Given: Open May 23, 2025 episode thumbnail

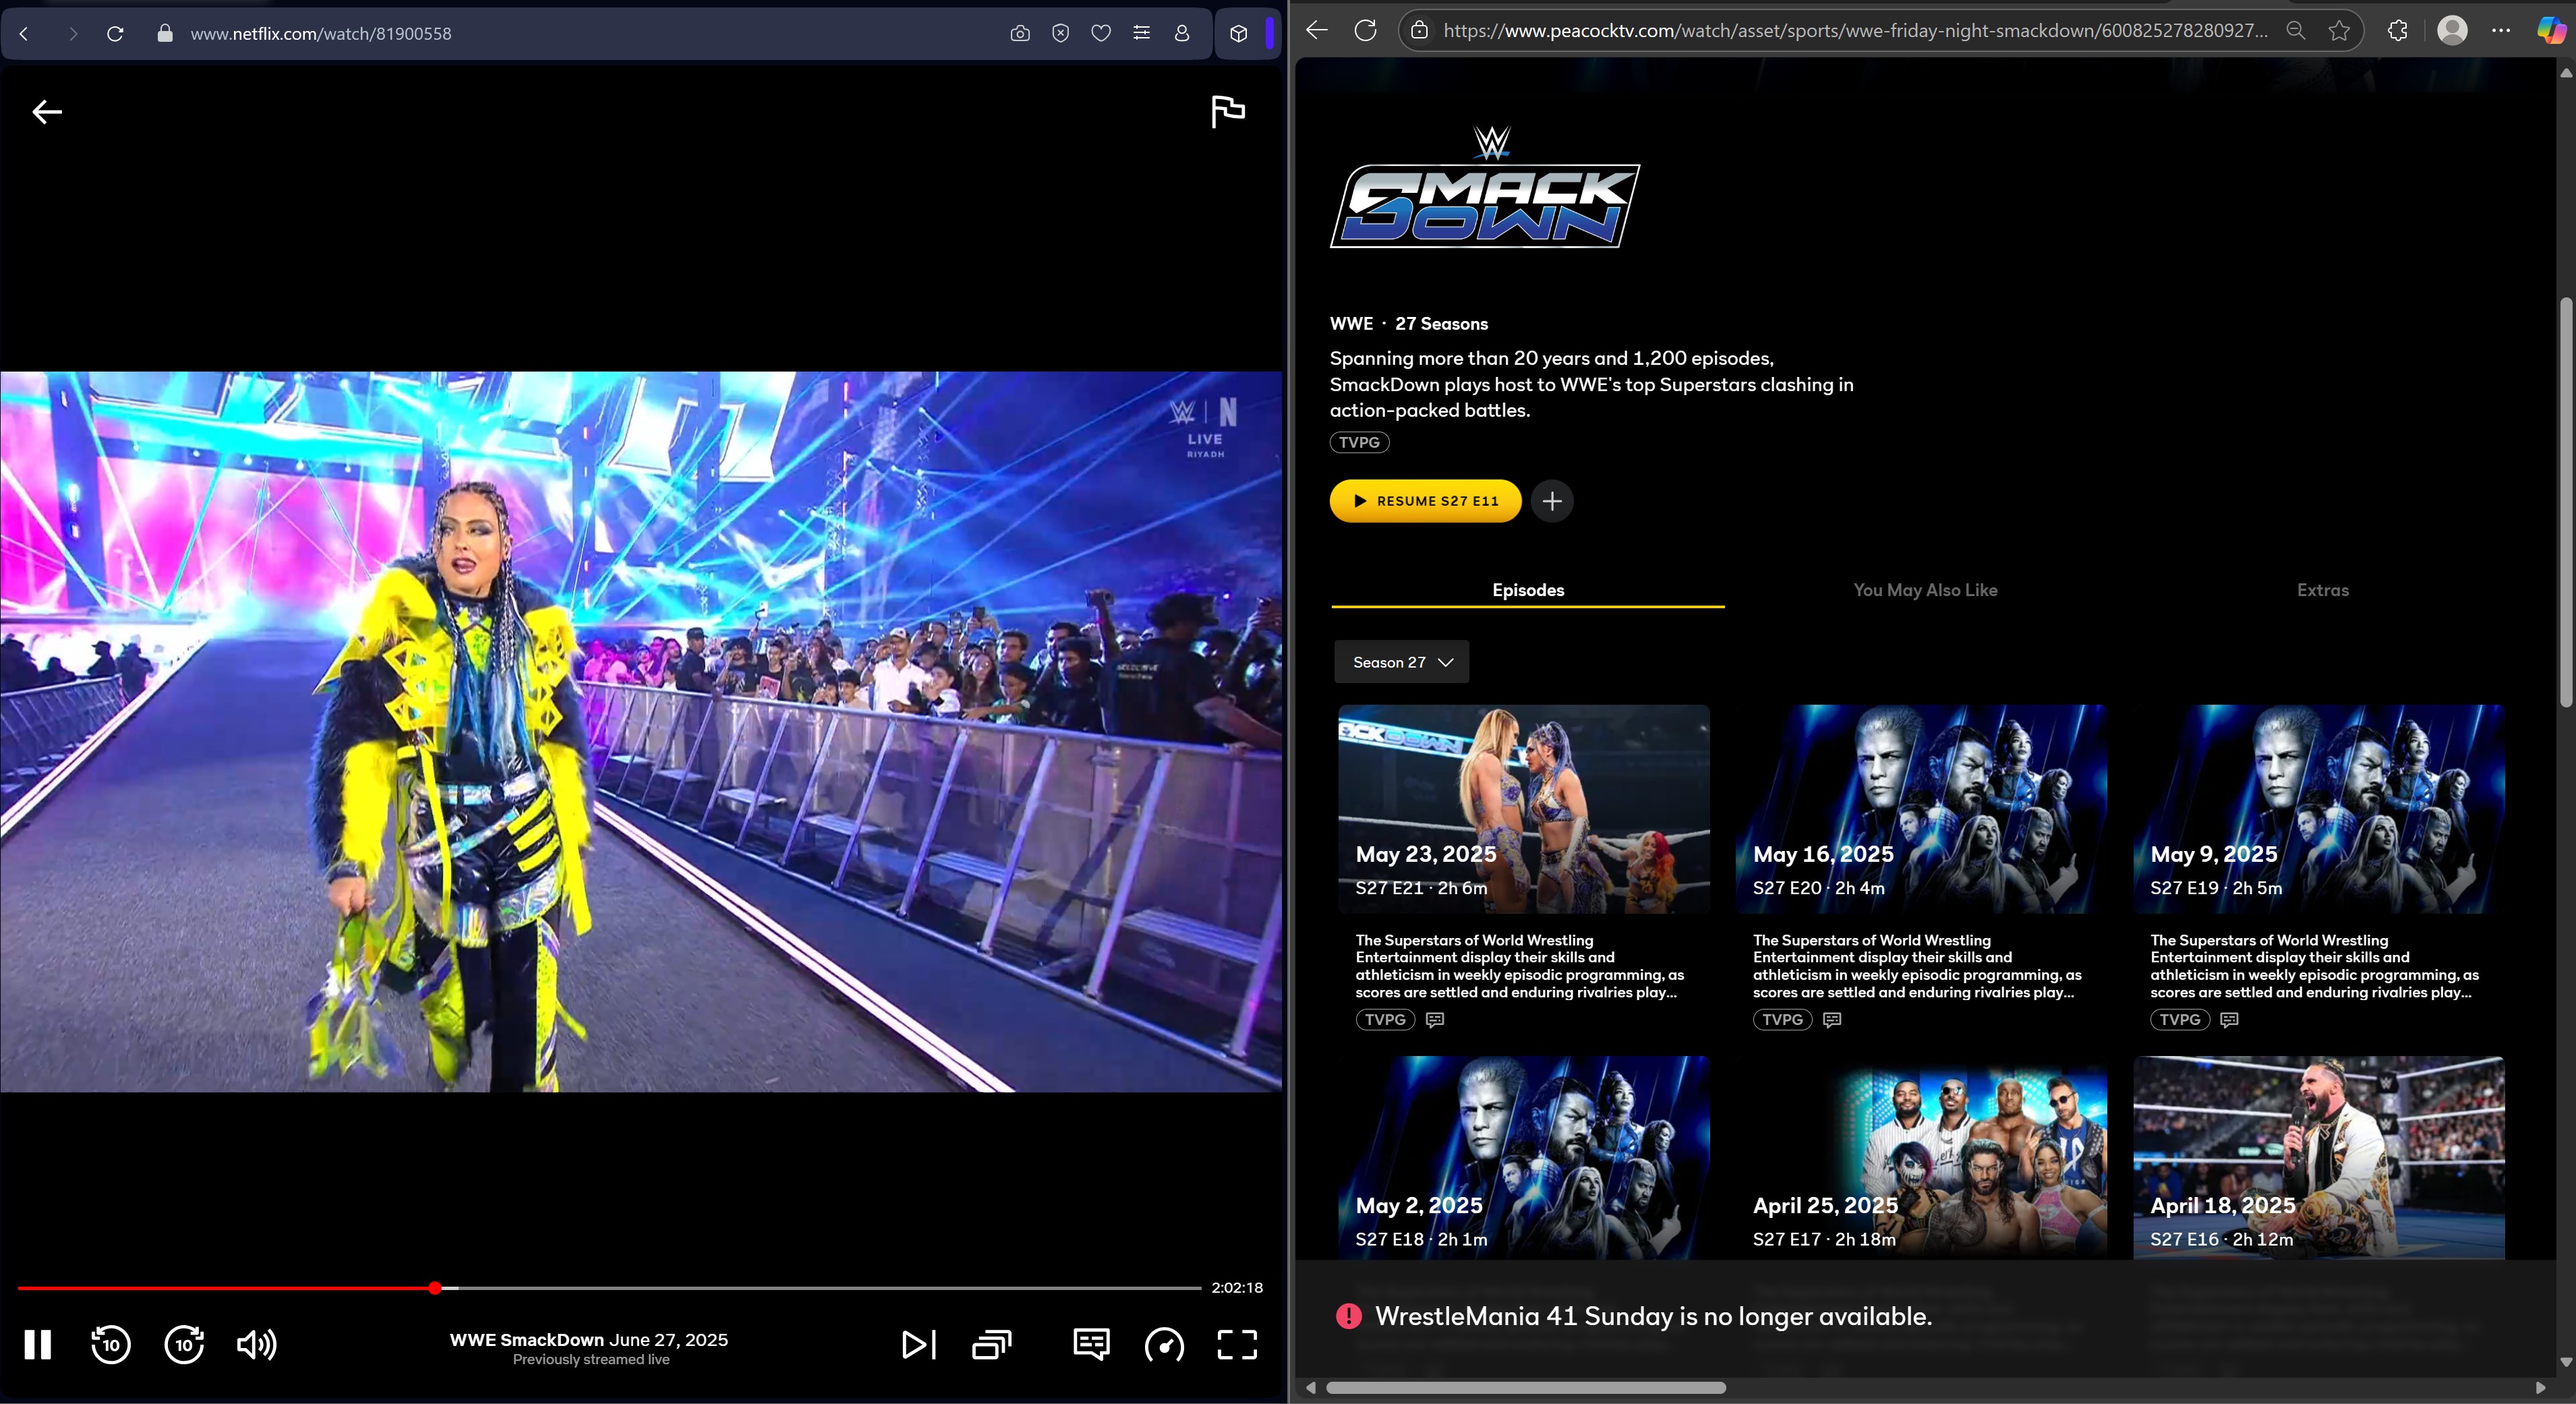Looking at the screenshot, I should (1524, 809).
